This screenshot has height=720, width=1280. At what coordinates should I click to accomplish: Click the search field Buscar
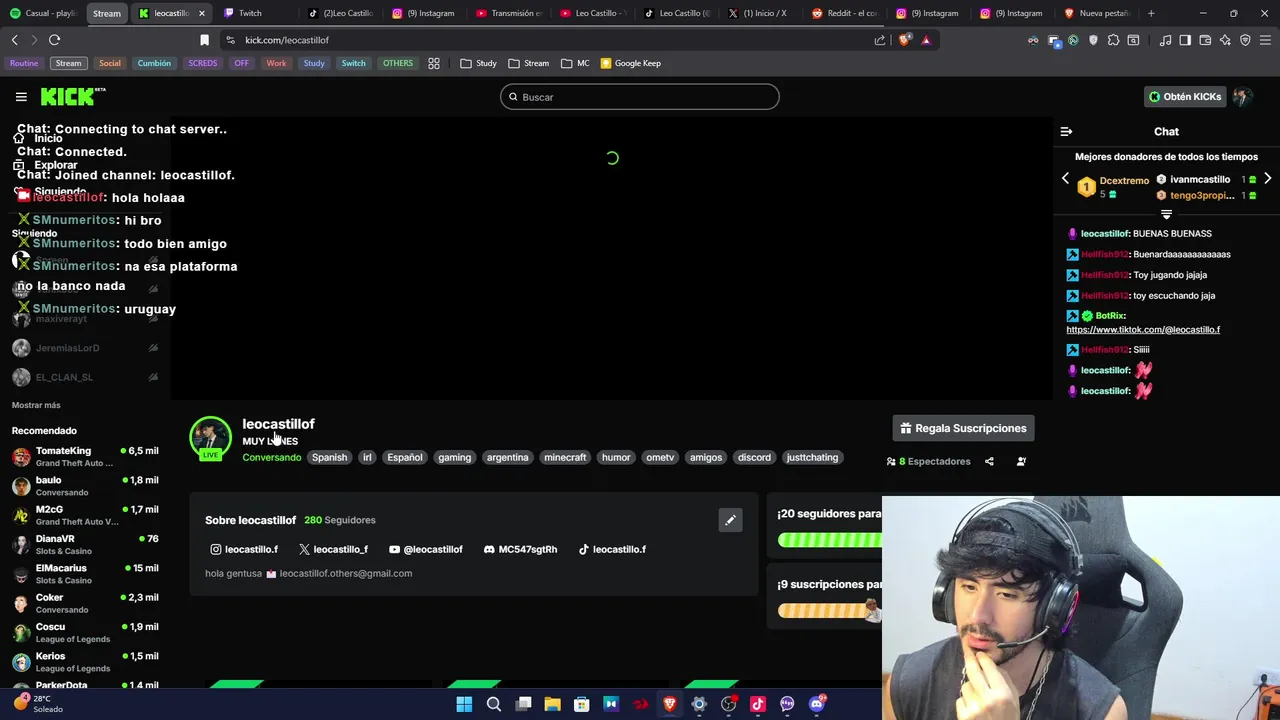click(x=640, y=97)
